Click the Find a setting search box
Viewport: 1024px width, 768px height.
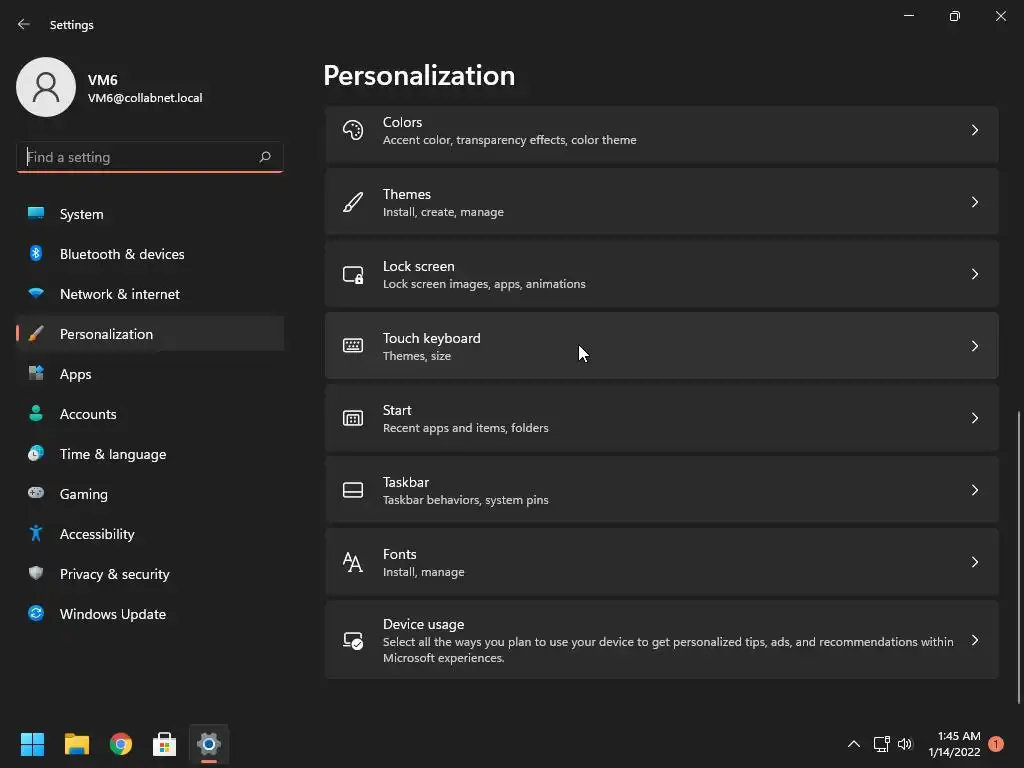[x=140, y=157]
